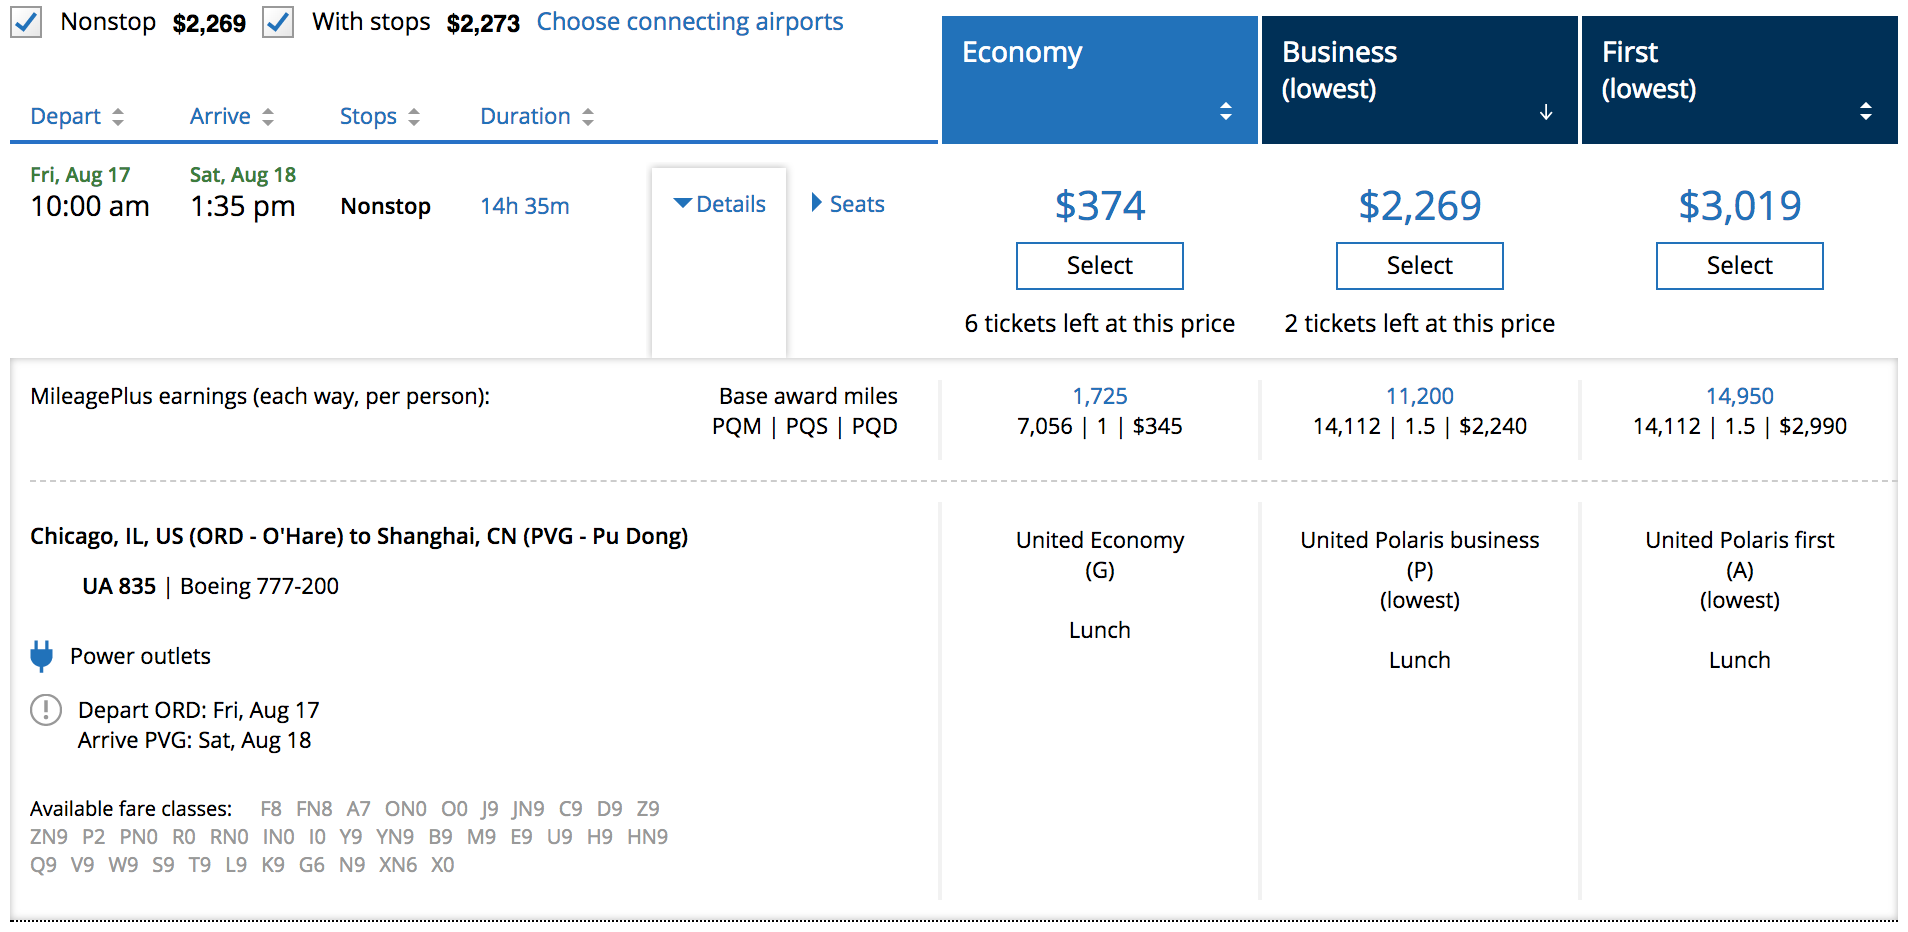Uncheck the Nonstop flights checkbox

26,22
